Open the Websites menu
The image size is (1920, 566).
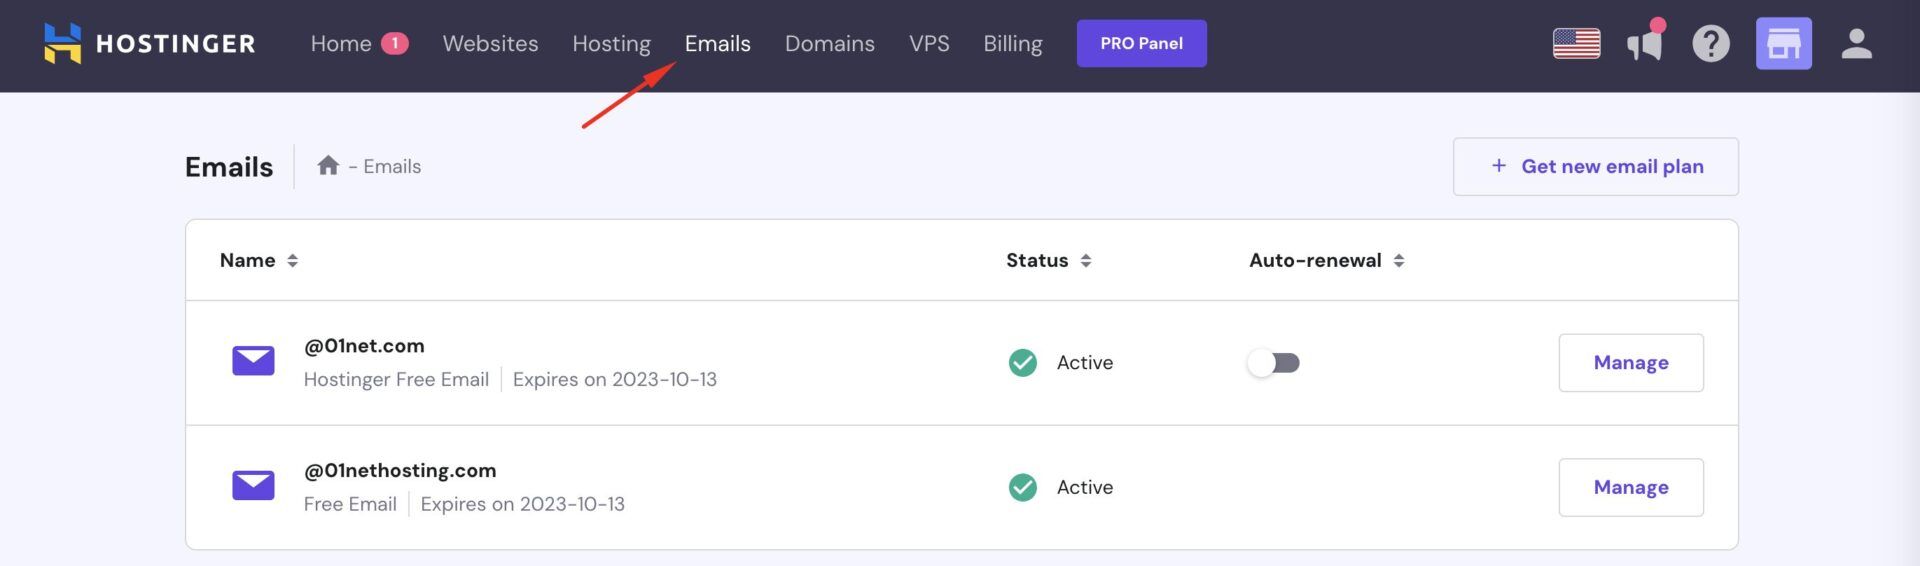coord(490,43)
